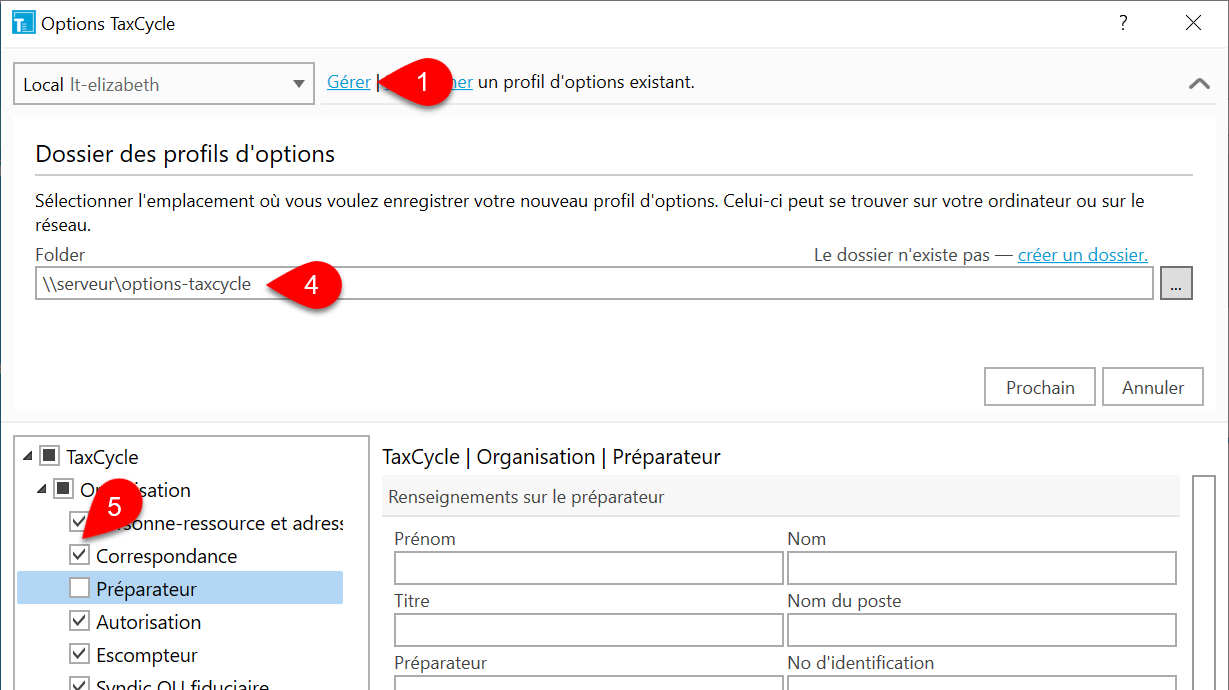Click the Prochain button
1229x690 pixels.
1040,387
